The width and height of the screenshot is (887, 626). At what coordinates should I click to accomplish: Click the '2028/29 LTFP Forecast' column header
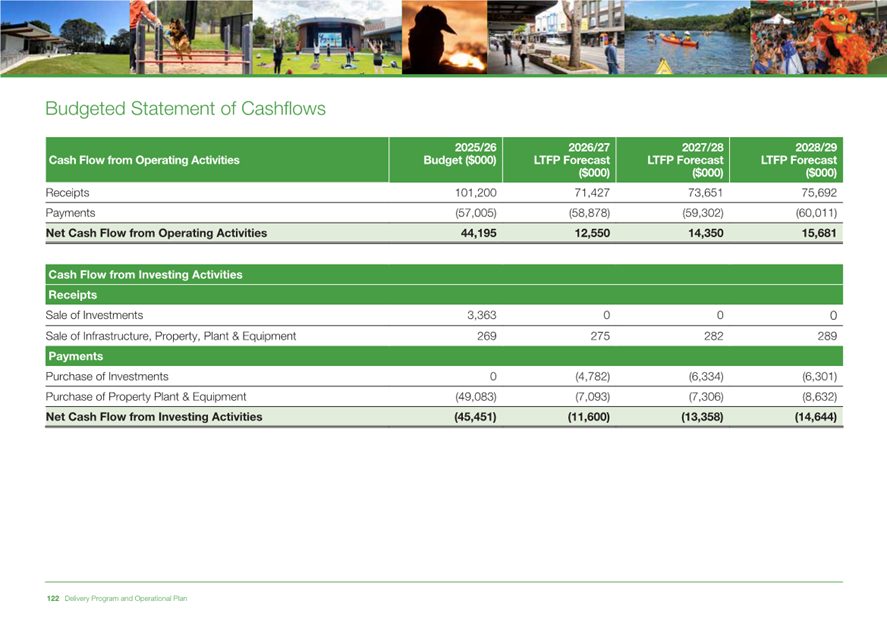[786, 159]
